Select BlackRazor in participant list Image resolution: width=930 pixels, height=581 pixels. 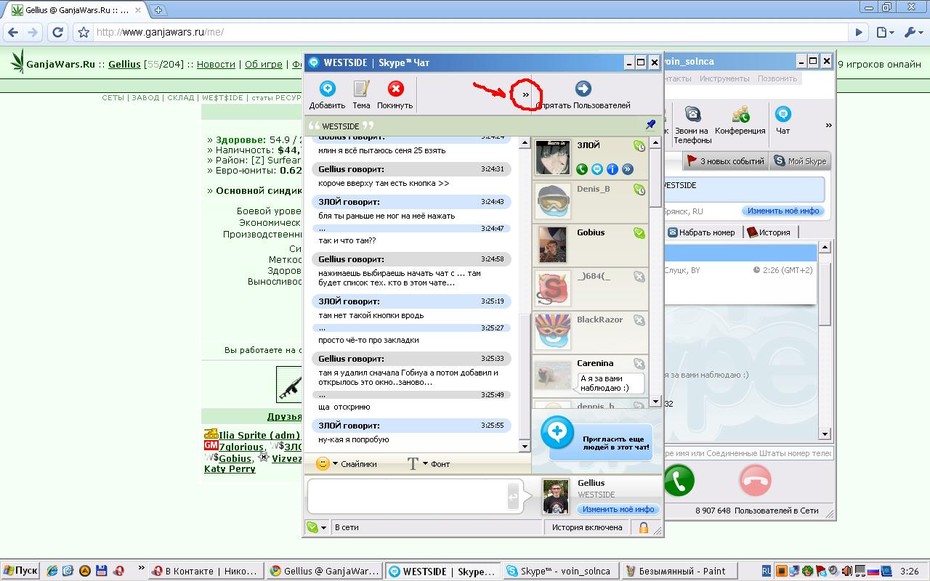[x=590, y=331]
